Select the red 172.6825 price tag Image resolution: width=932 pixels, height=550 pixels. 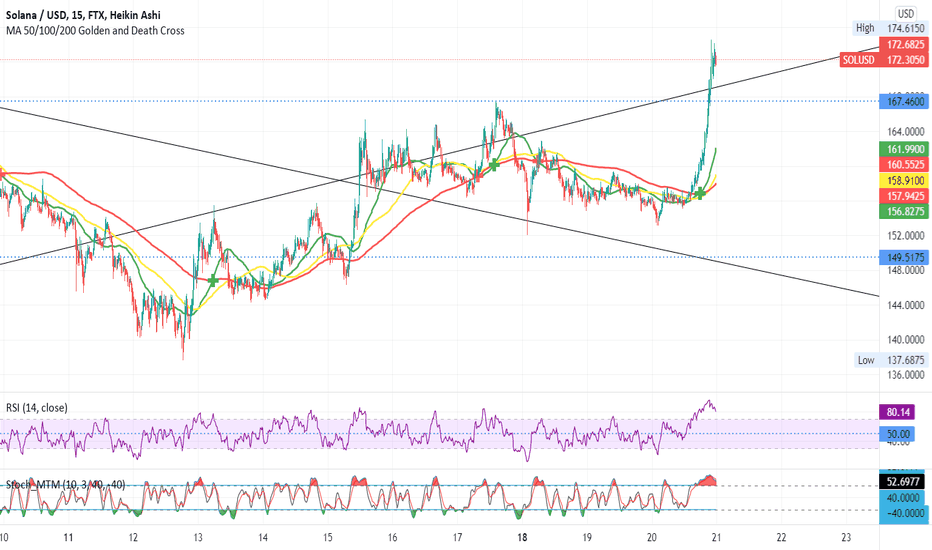(x=904, y=45)
